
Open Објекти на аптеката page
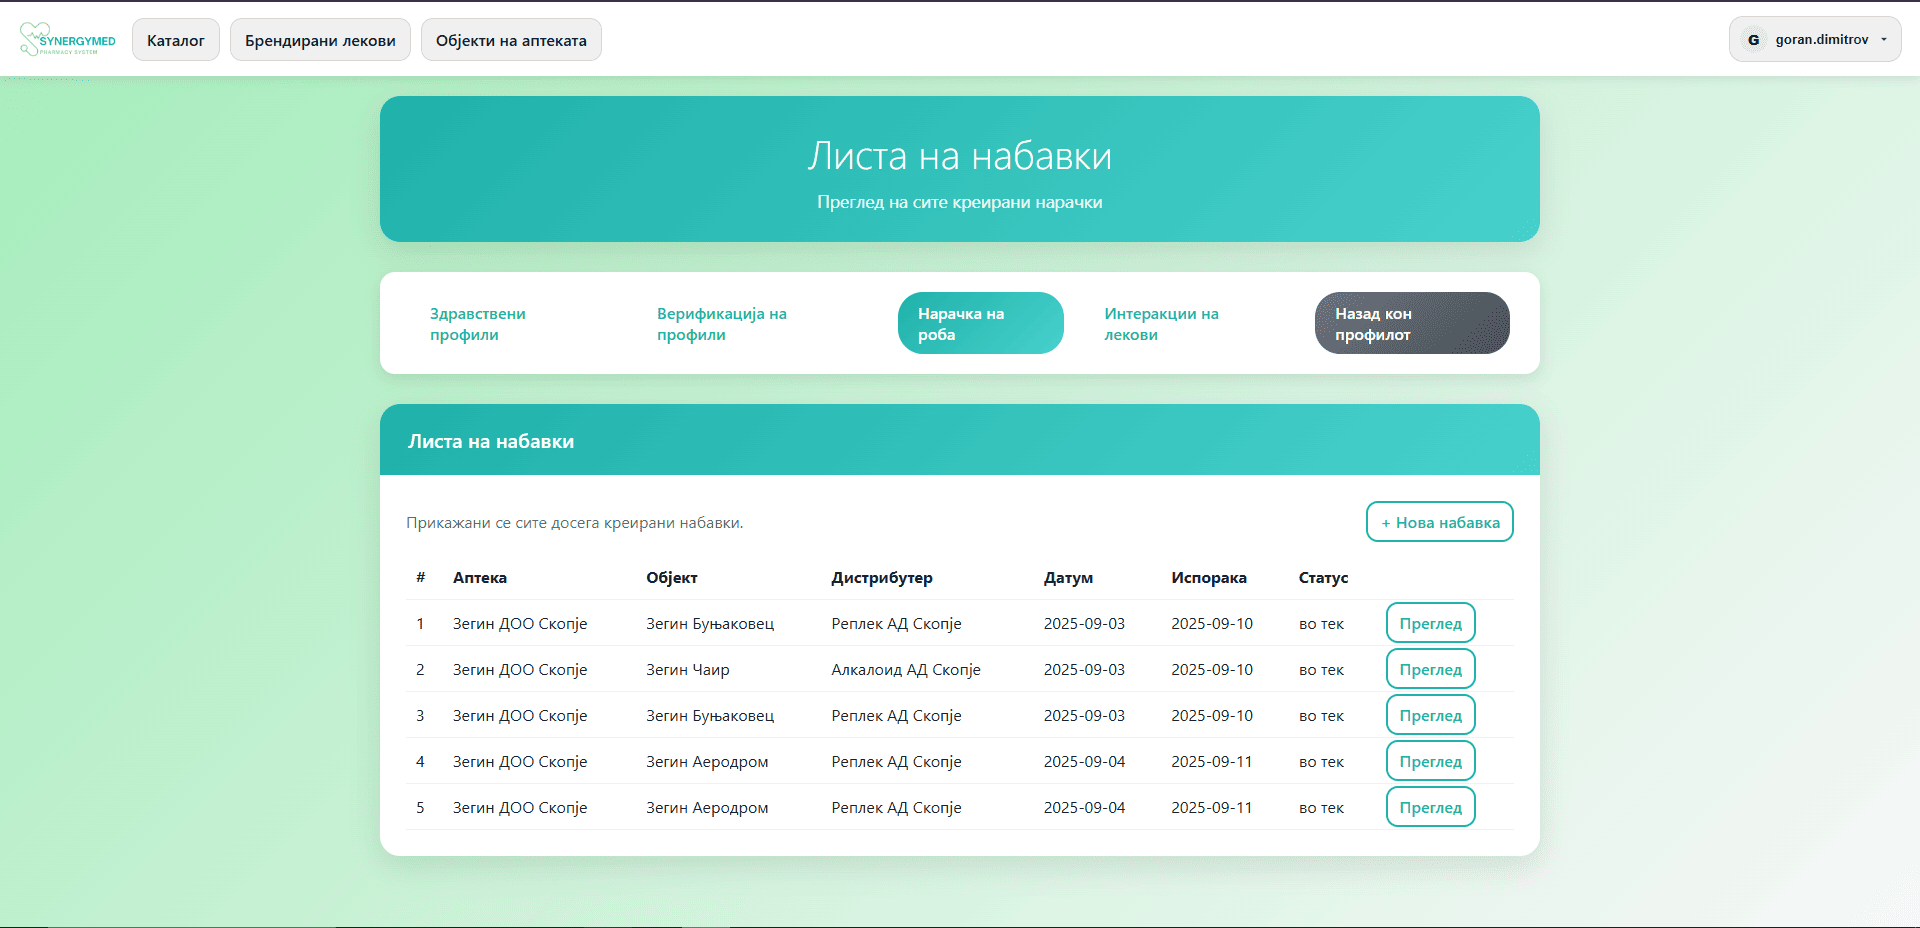(511, 40)
